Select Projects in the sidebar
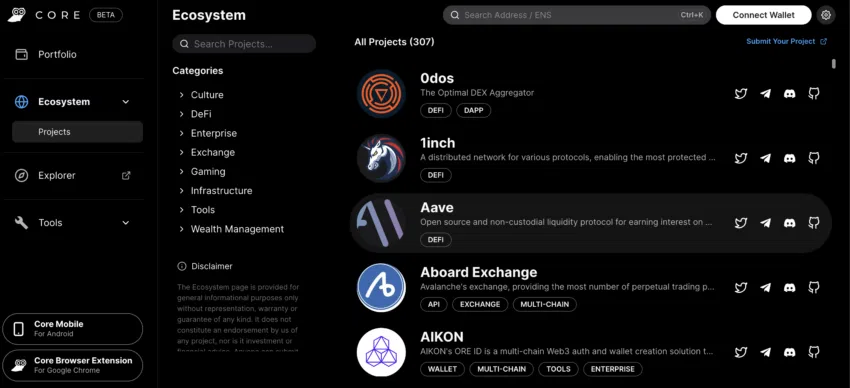850x388 pixels. coord(78,132)
